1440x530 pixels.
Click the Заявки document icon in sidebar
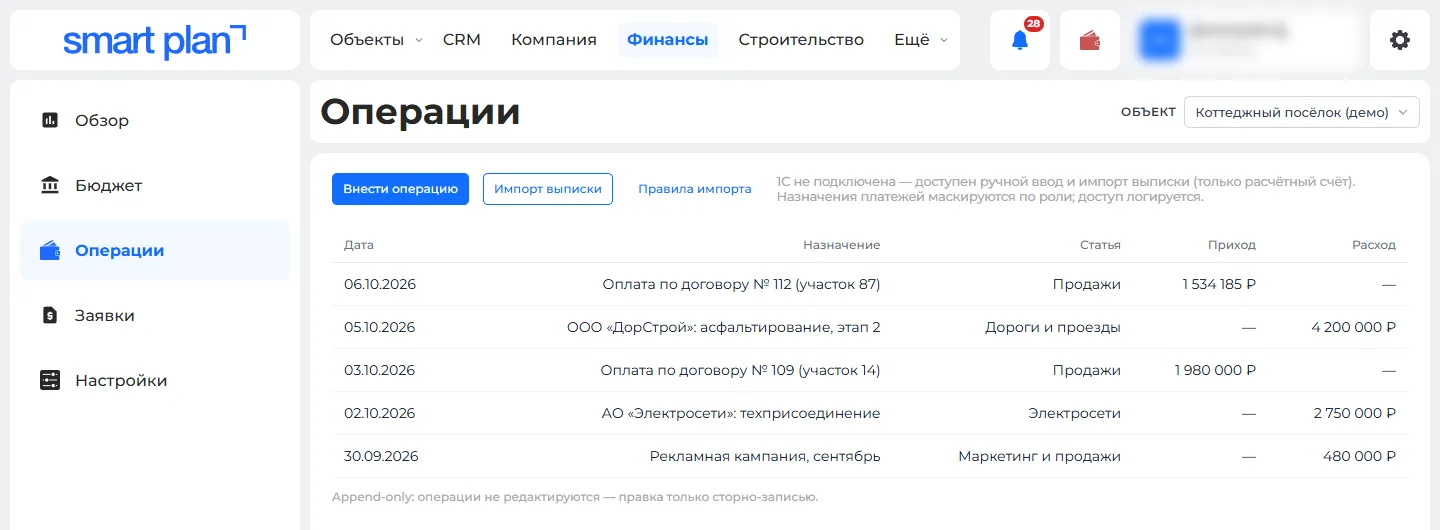(x=50, y=315)
